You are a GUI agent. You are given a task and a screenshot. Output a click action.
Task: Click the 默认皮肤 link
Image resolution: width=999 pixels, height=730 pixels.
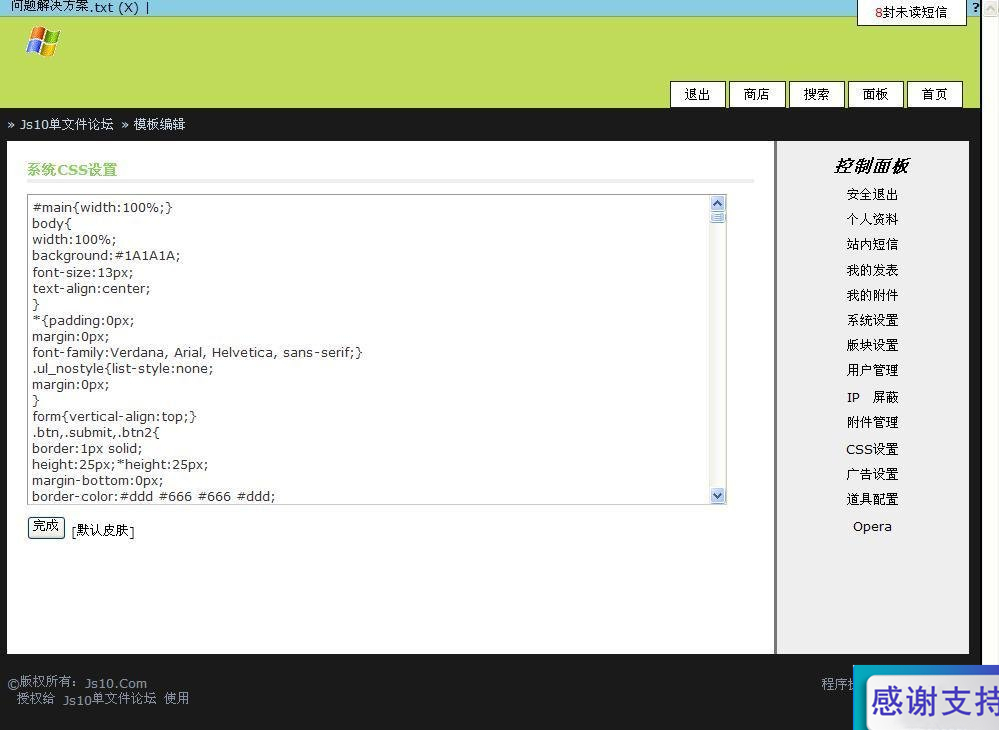pyautogui.click(x=103, y=531)
